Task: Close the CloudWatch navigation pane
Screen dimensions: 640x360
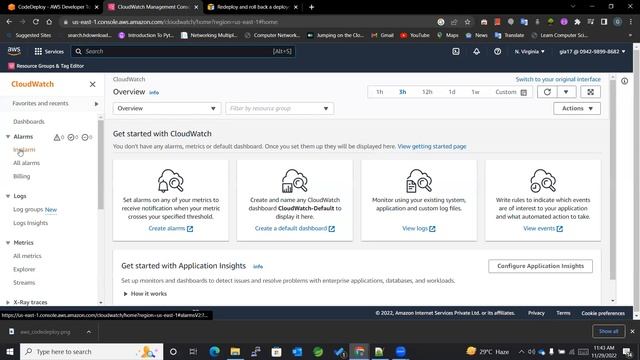Action: point(92,84)
